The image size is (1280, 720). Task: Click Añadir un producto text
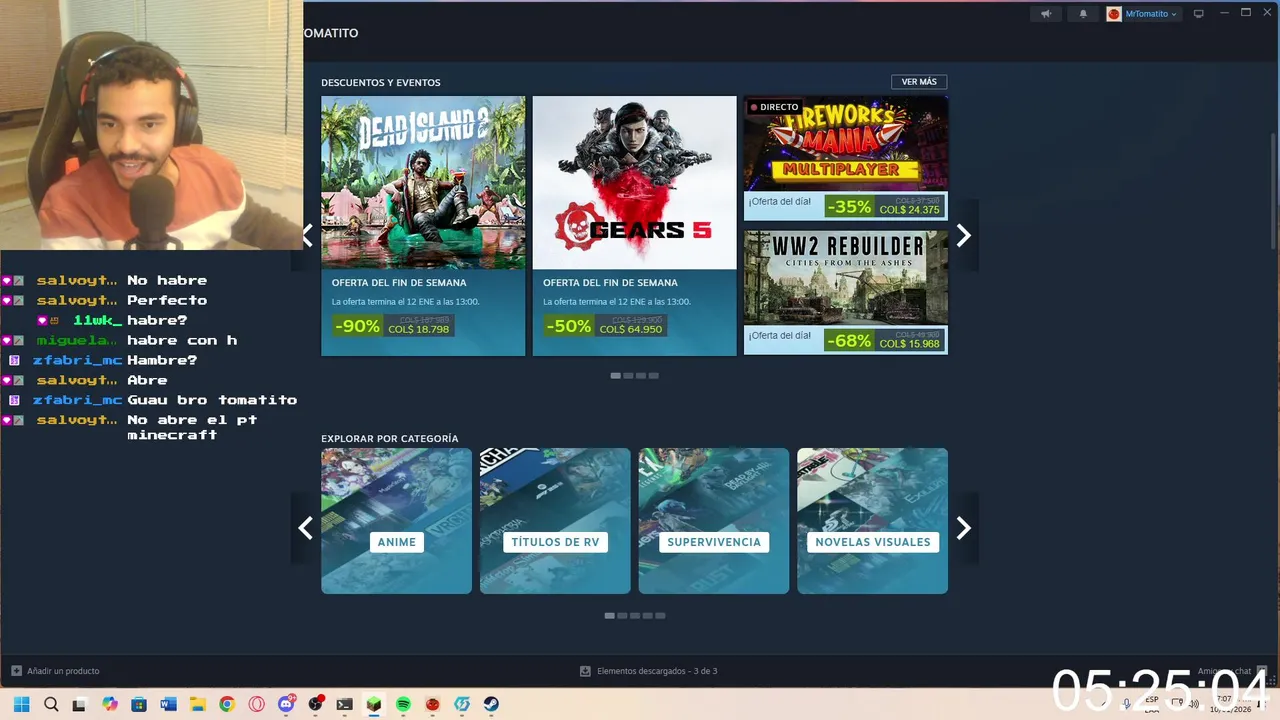[x=63, y=671]
